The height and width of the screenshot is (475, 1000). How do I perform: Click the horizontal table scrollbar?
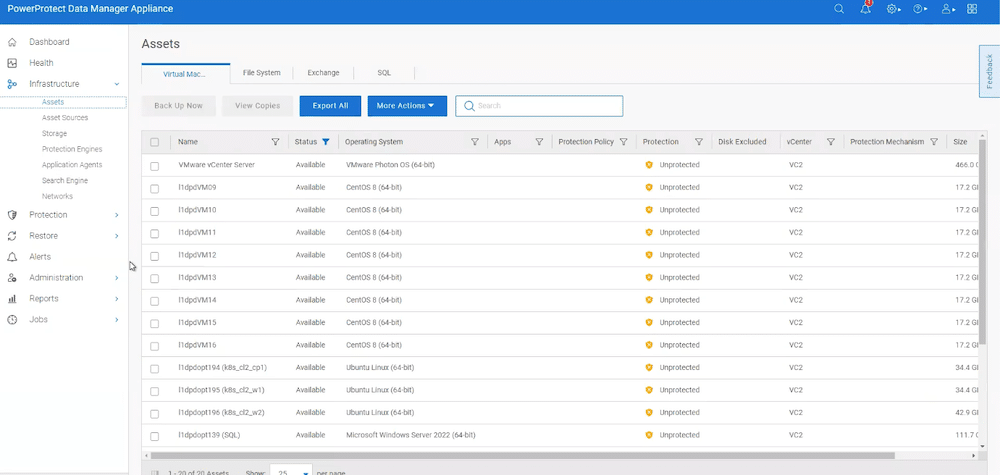coord(523,456)
